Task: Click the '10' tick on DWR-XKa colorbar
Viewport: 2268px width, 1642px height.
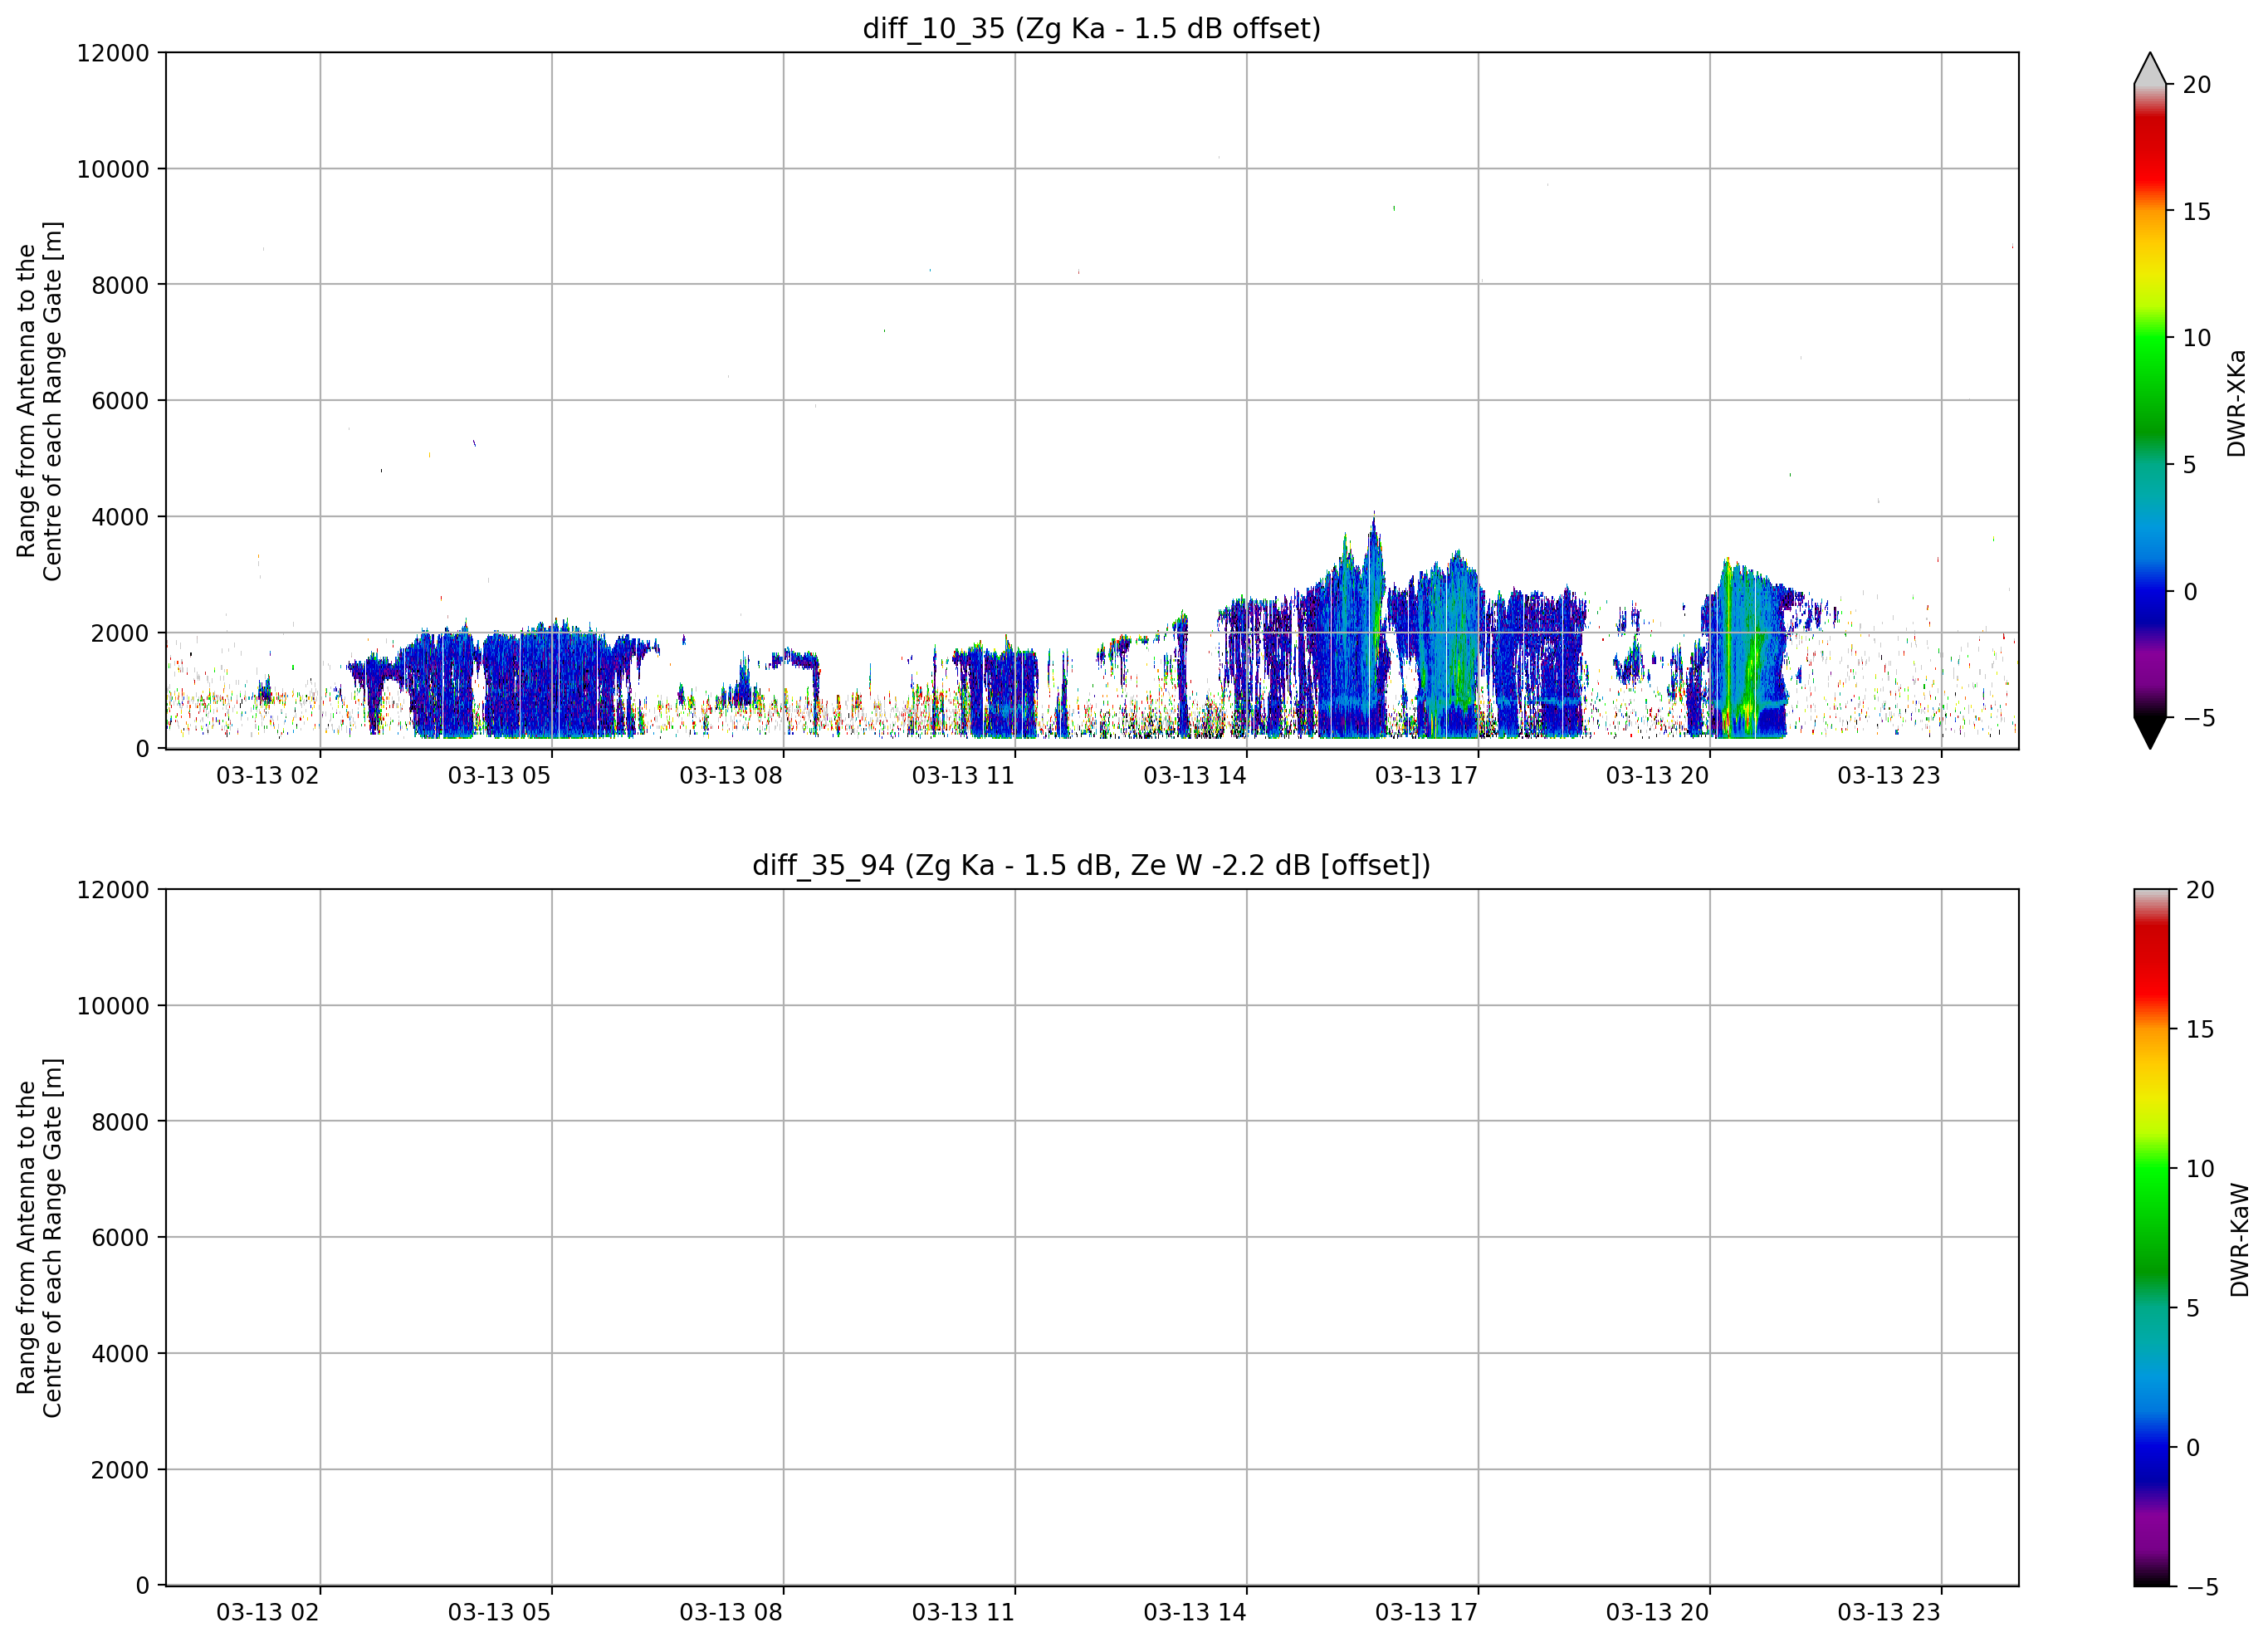Action: pyautogui.click(x=2196, y=338)
